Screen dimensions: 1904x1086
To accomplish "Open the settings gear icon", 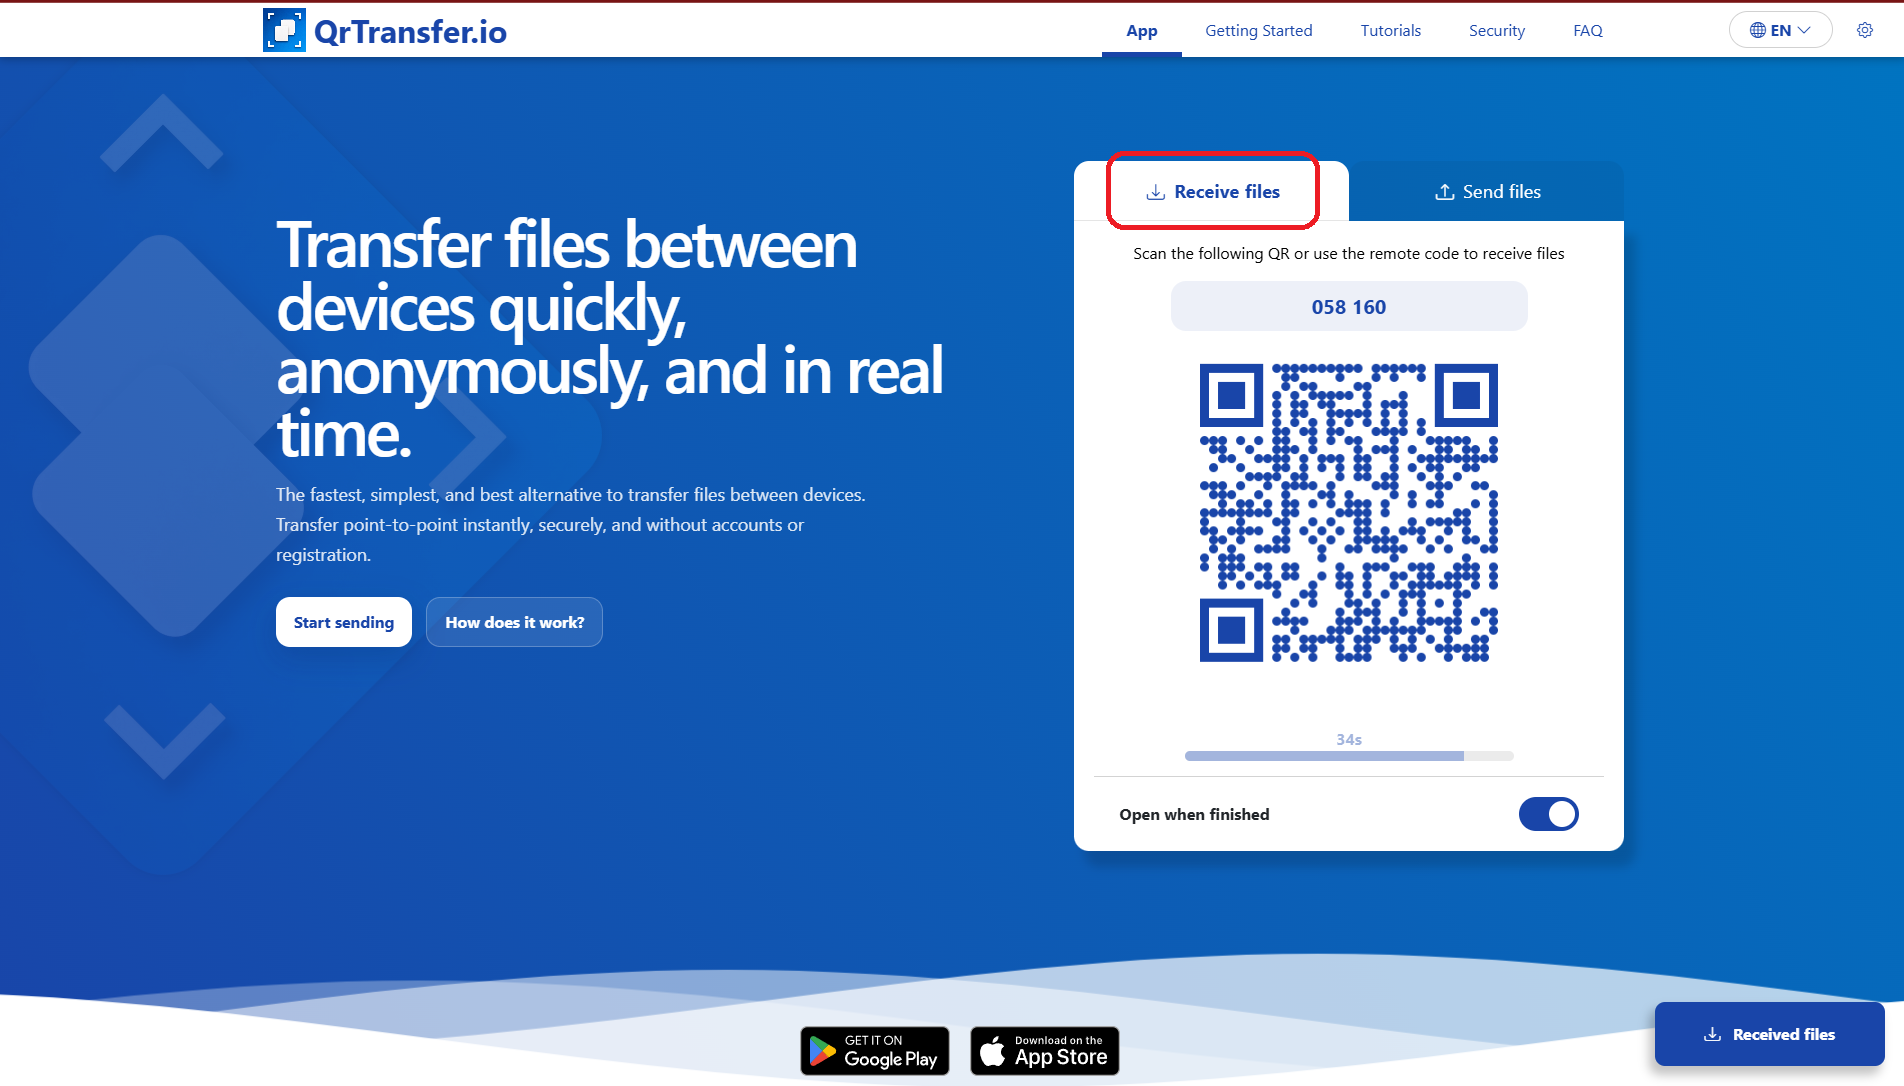I will coord(1865,30).
